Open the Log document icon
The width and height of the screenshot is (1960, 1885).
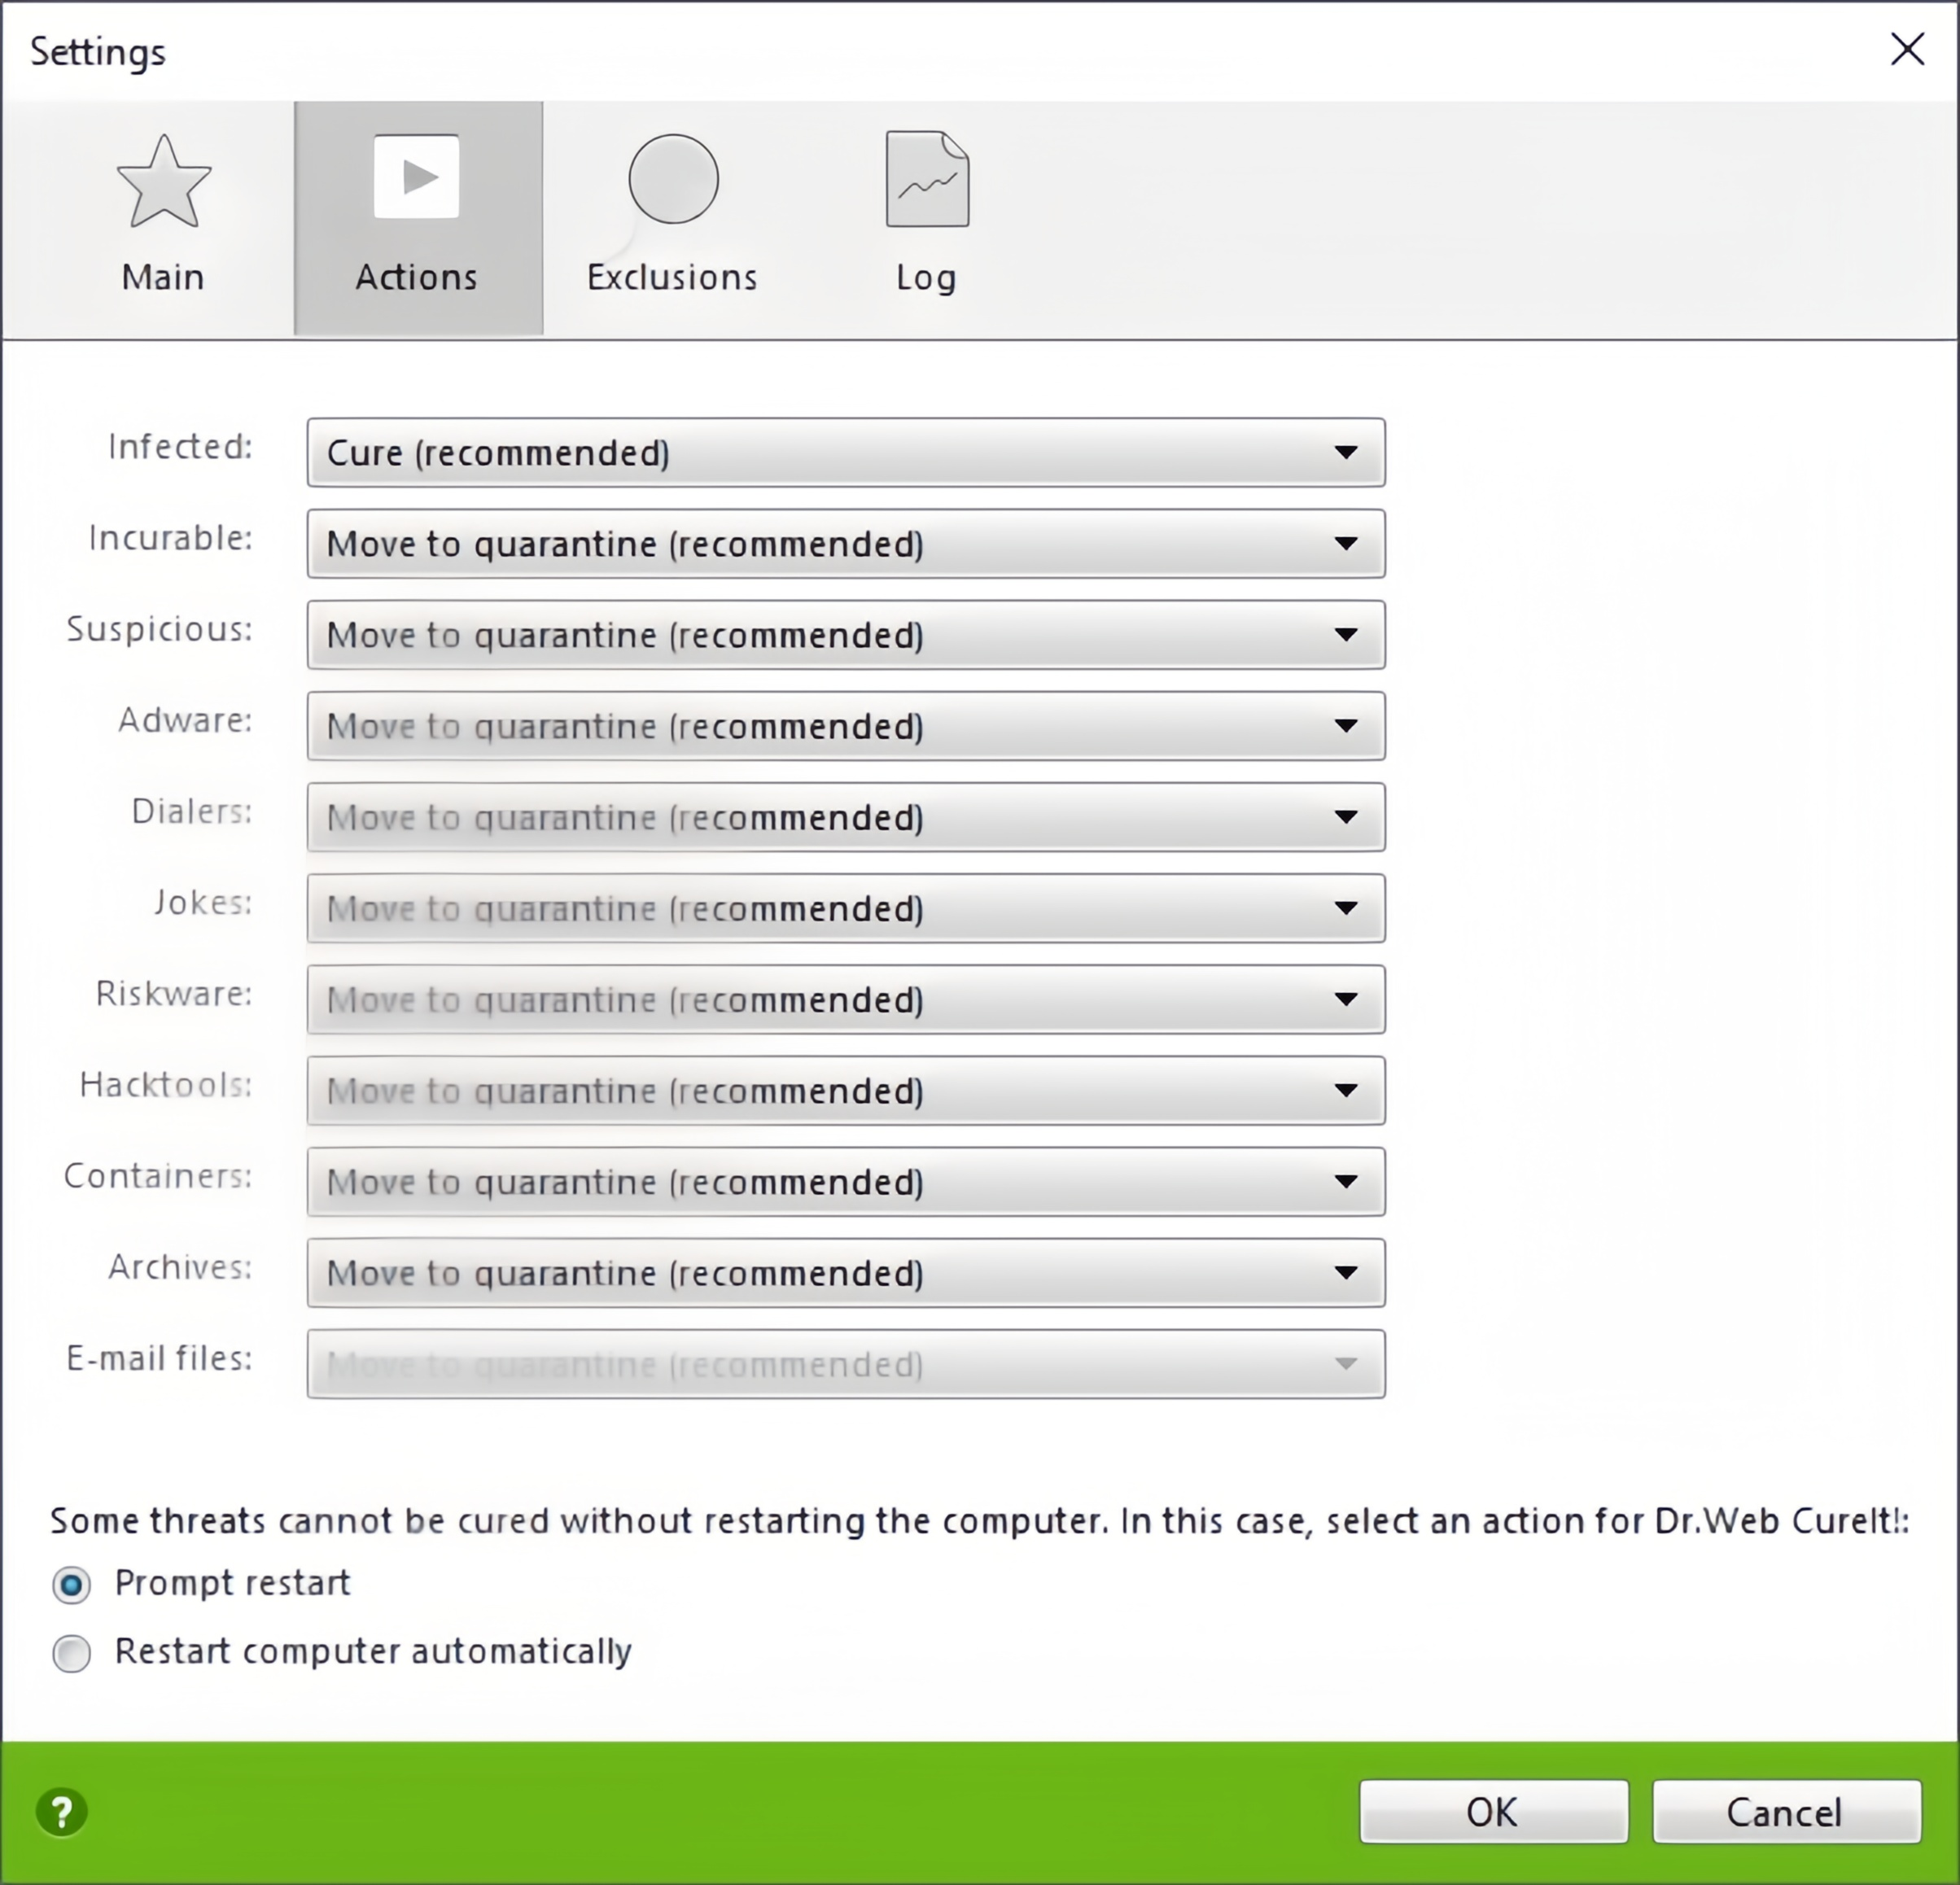927,179
